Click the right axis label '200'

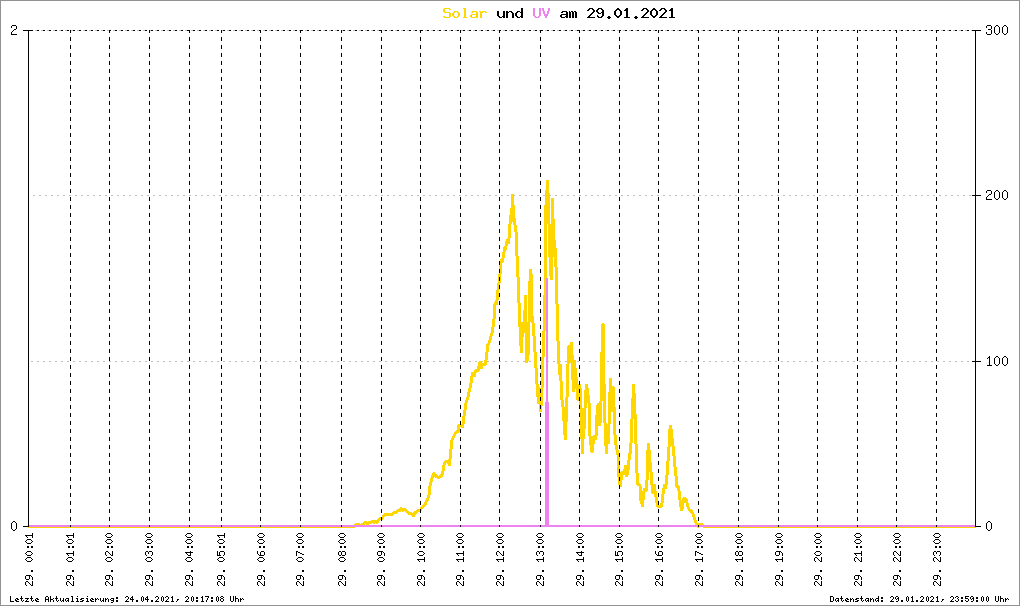click(x=997, y=195)
